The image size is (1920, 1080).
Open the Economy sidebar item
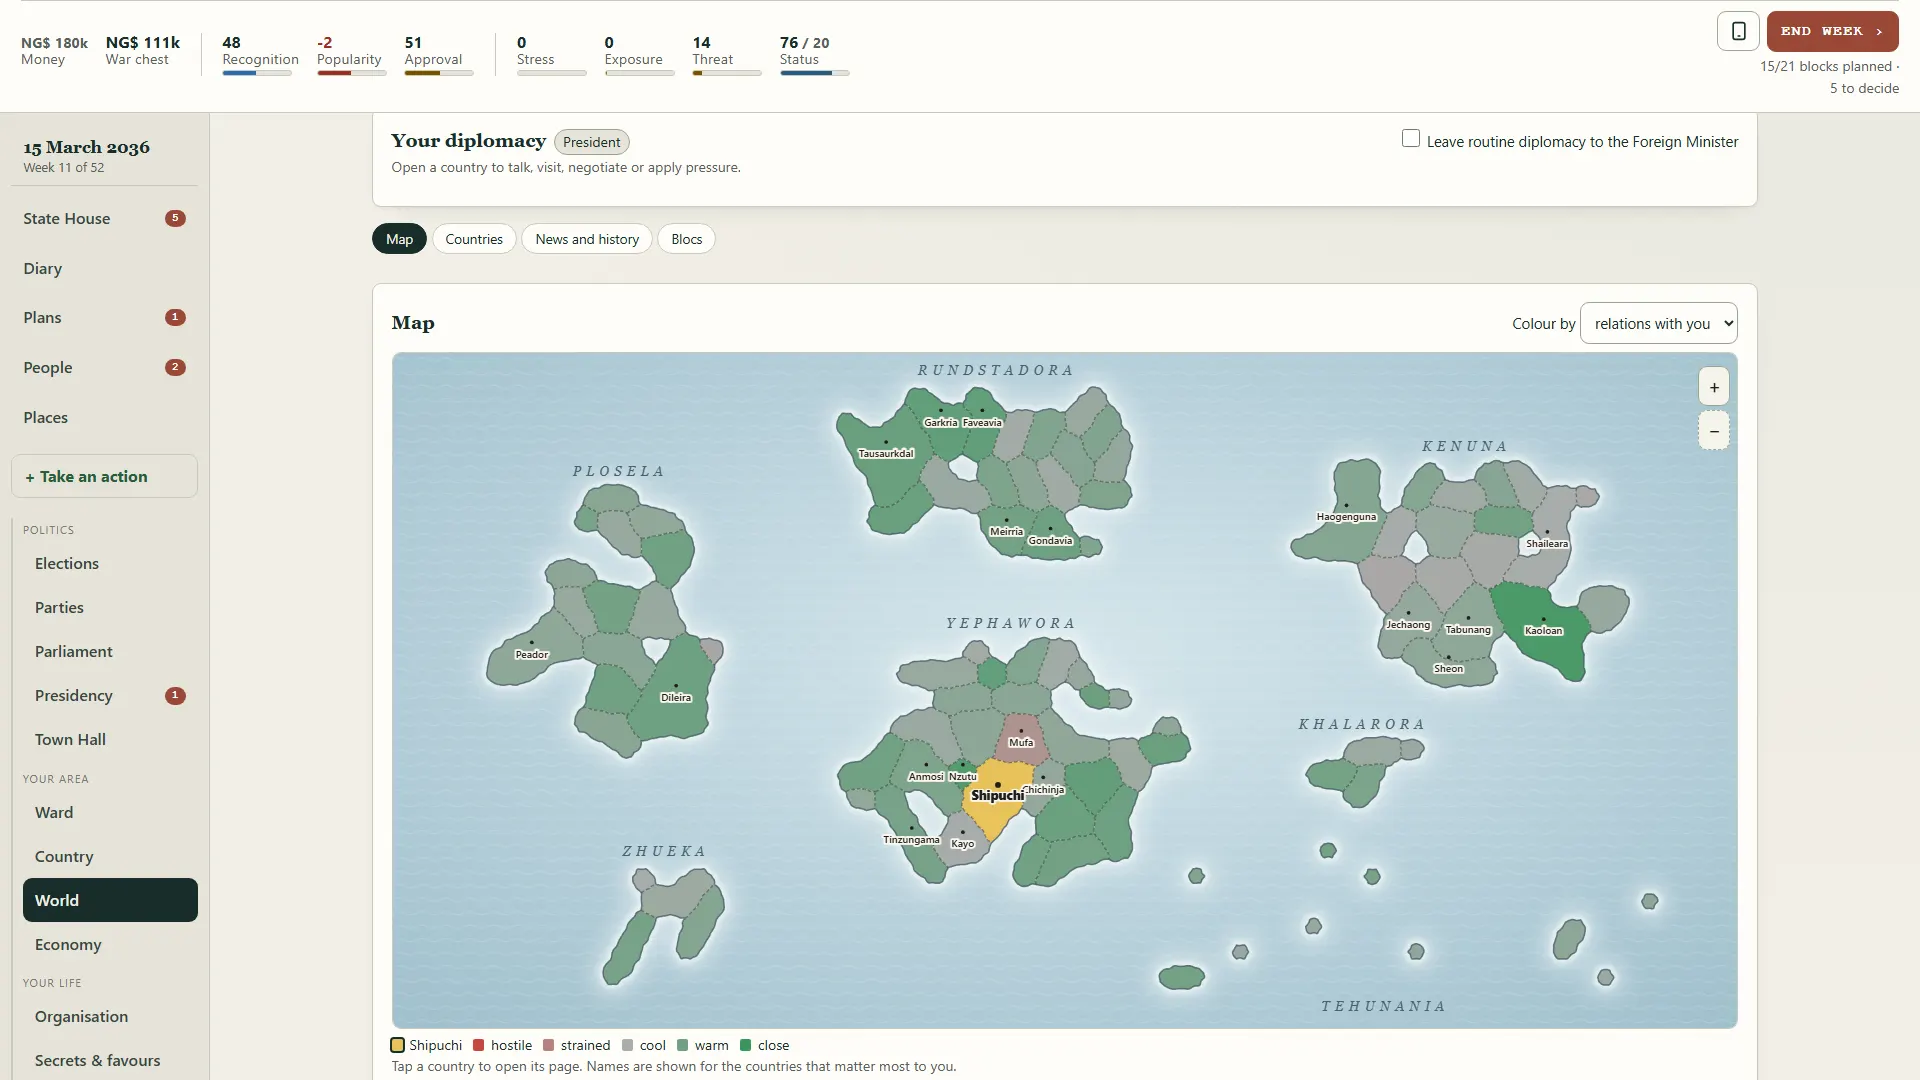click(110, 944)
